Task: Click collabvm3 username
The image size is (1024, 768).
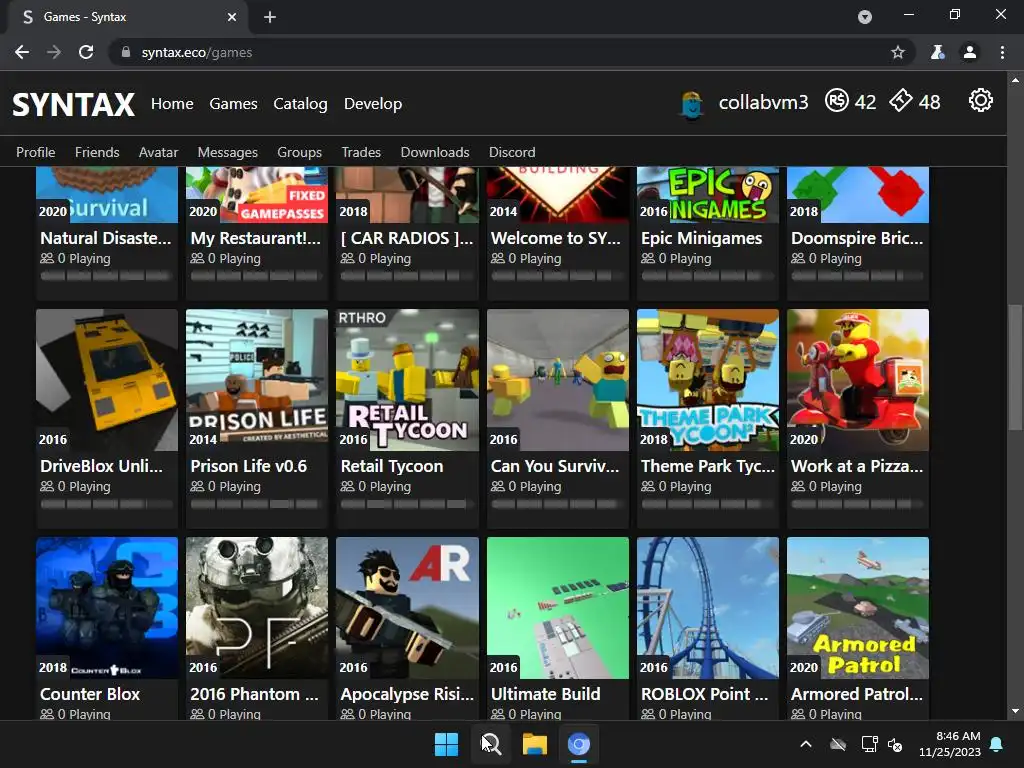Action: (x=763, y=103)
